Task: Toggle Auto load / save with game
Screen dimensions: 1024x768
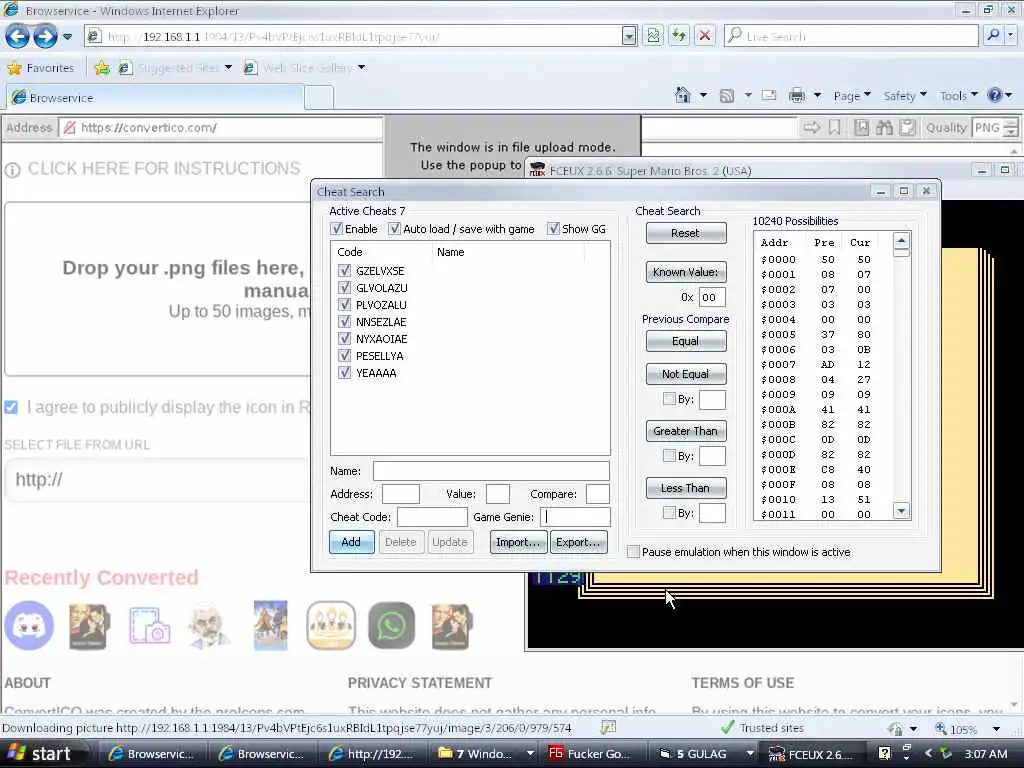Action: (394, 229)
